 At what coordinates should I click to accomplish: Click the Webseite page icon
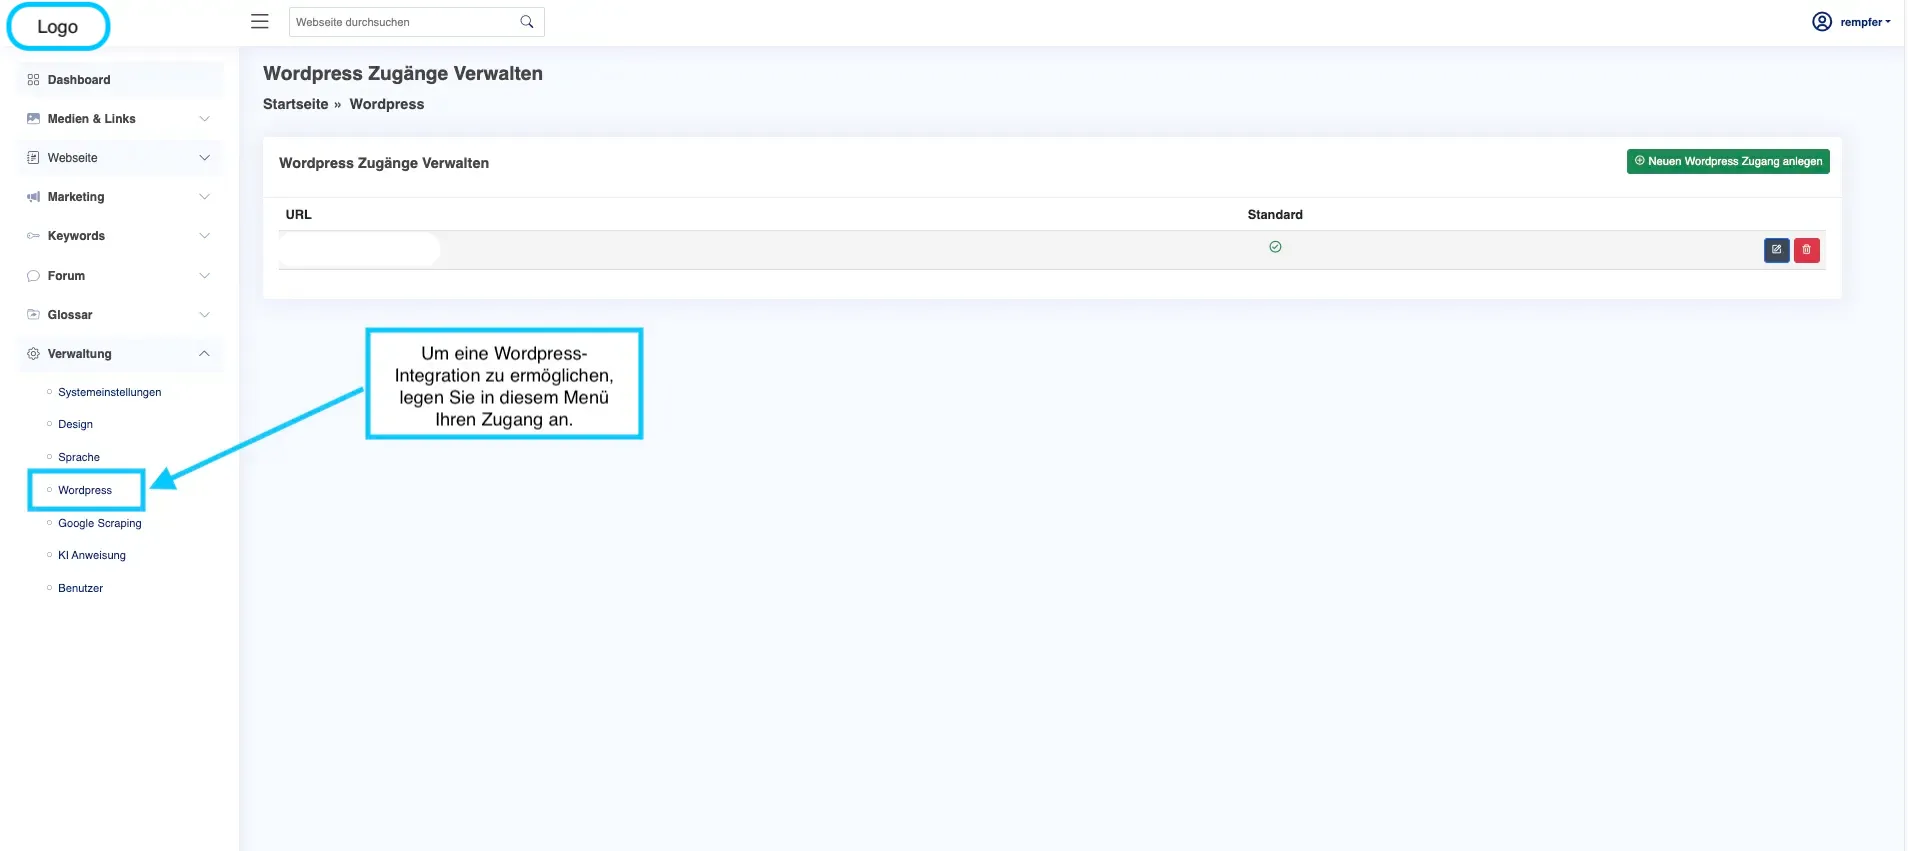click(33, 158)
